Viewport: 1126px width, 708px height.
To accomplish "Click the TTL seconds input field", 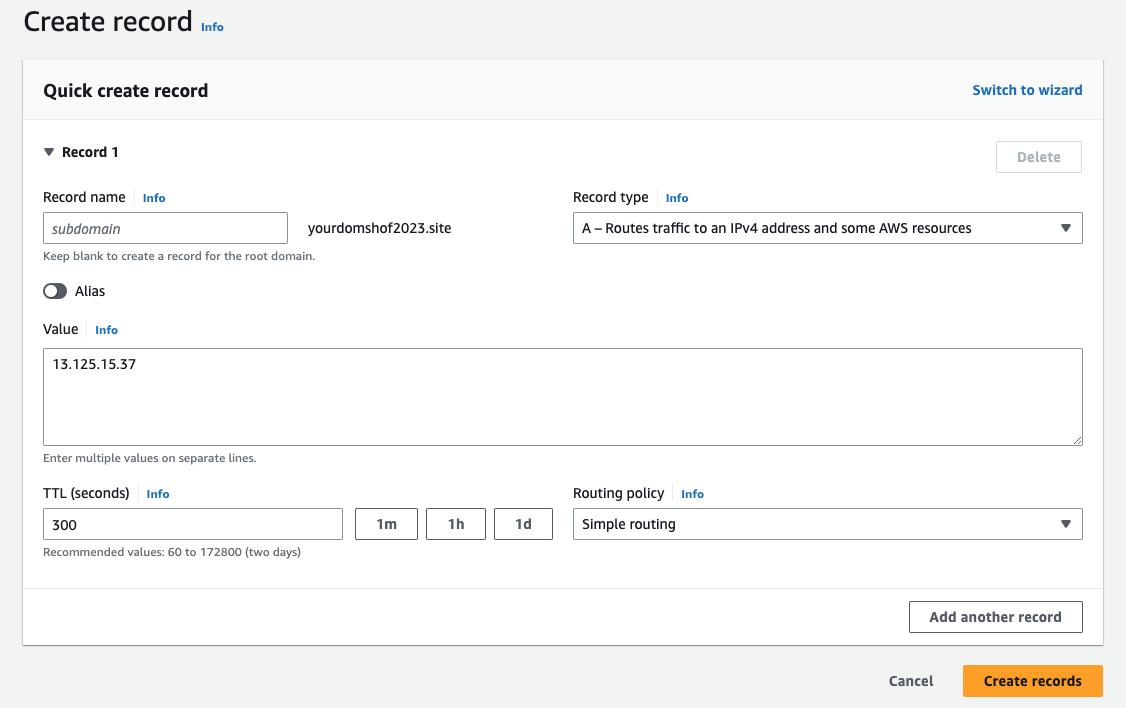I will 193,524.
